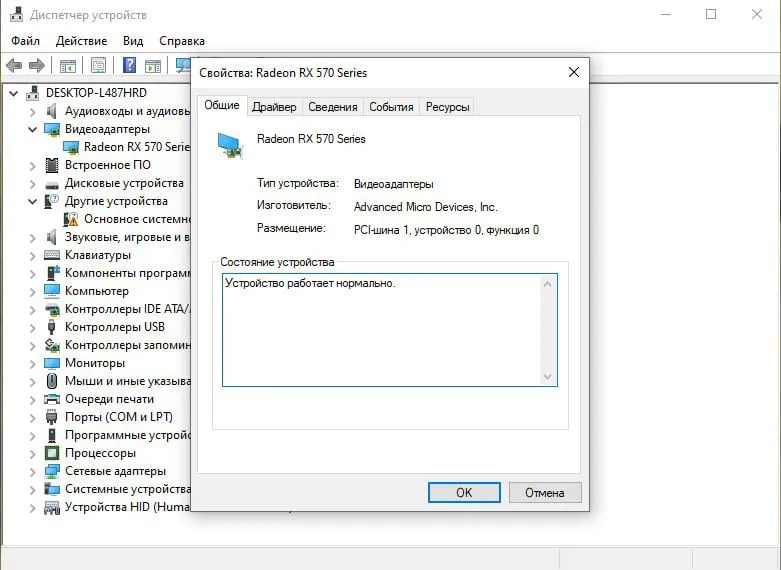781x570 pixels.
Task: Maximize the Диспетчер устройств window
Action: pyautogui.click(x=711, y=14)
